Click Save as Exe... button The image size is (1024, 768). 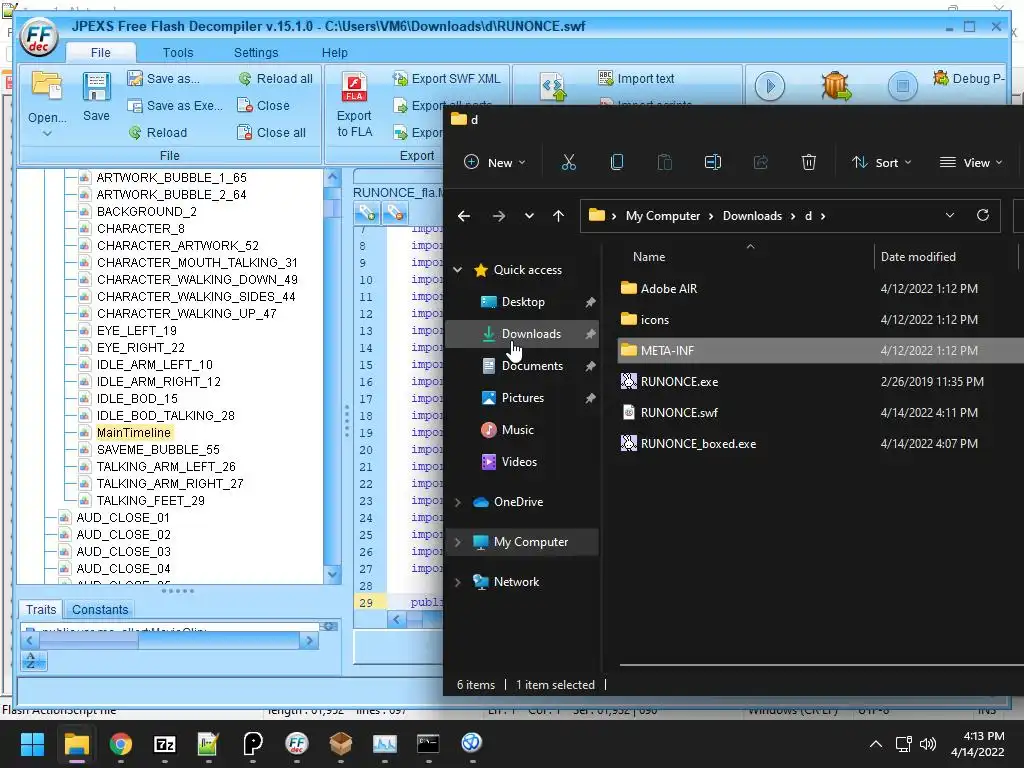(175, 106)
